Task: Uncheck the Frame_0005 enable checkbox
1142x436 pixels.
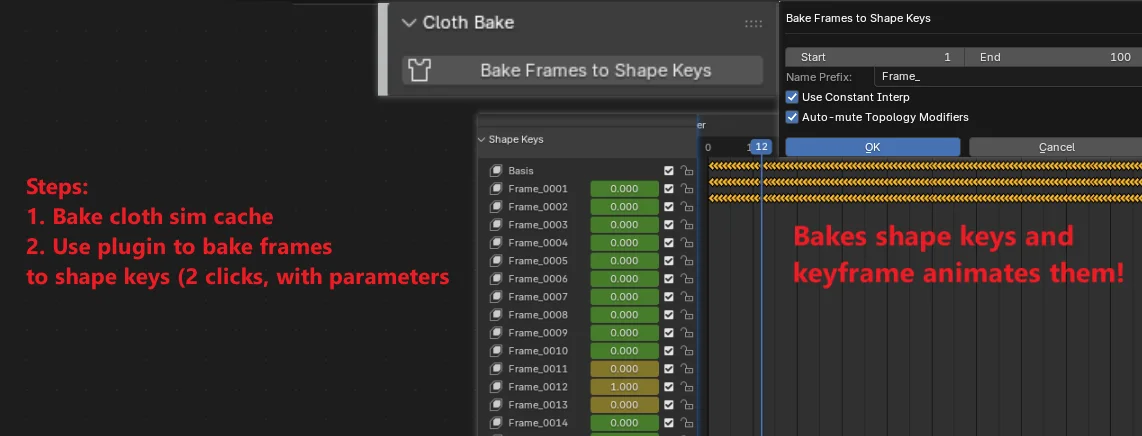Action: click(669, 261)
